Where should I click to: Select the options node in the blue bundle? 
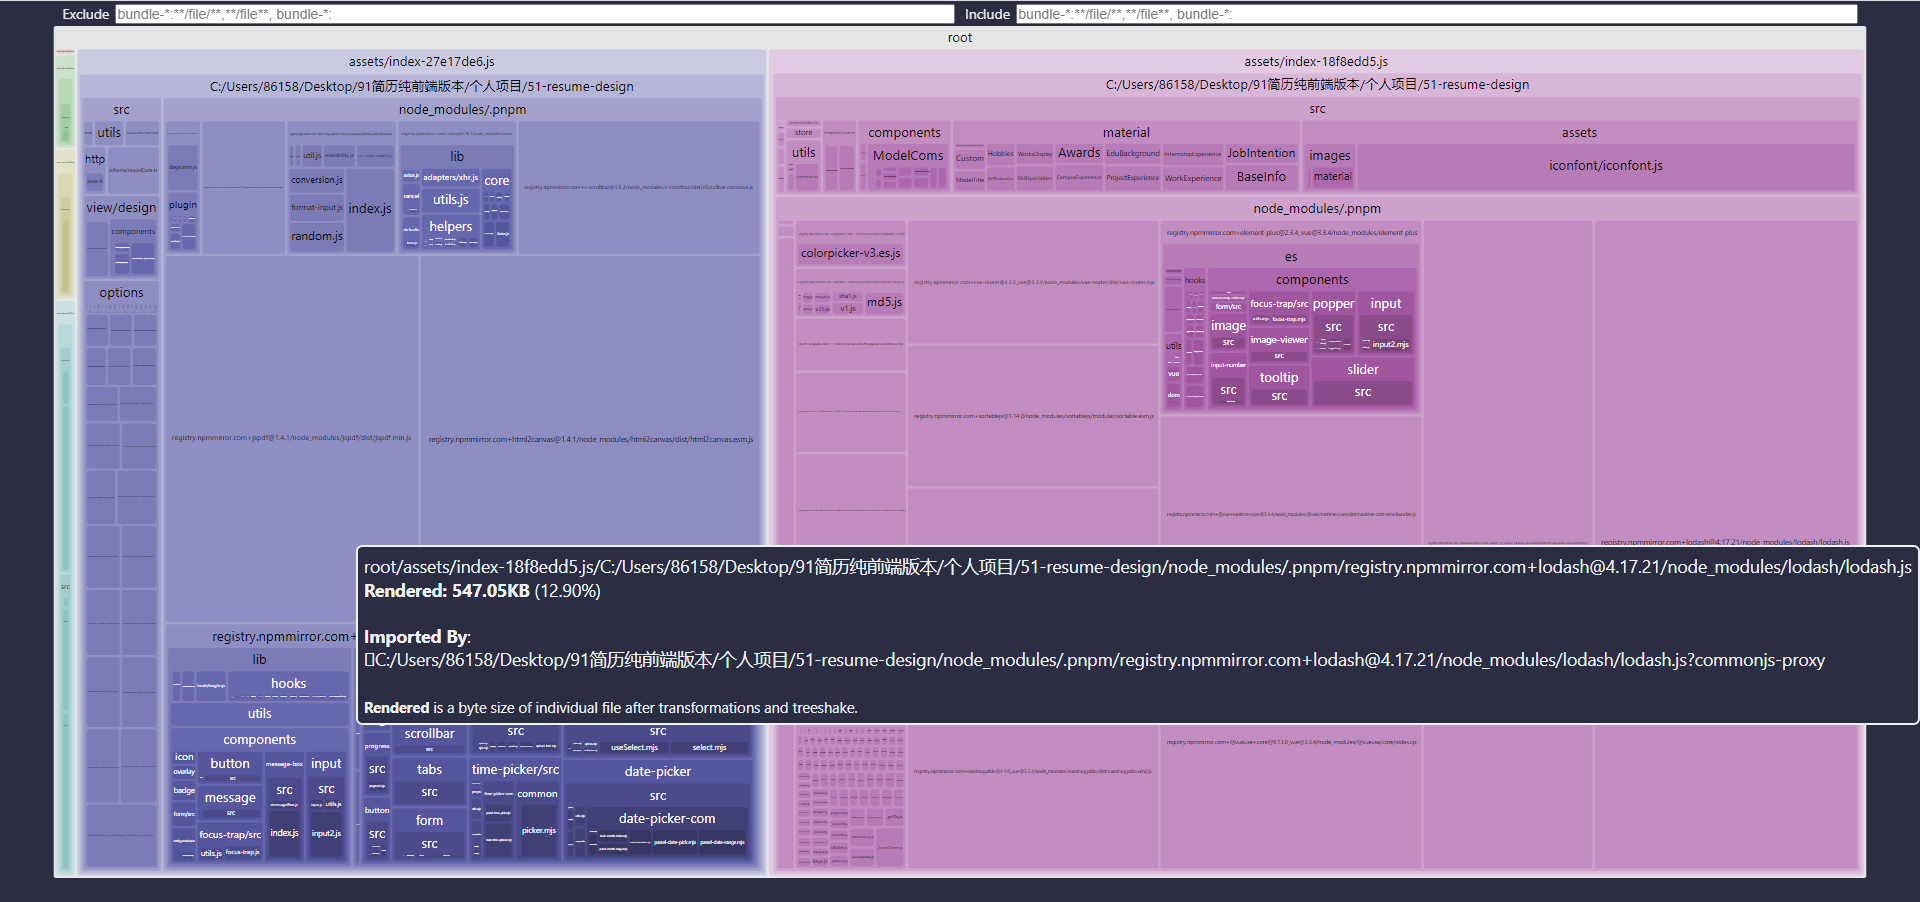(x=121, y=293)
